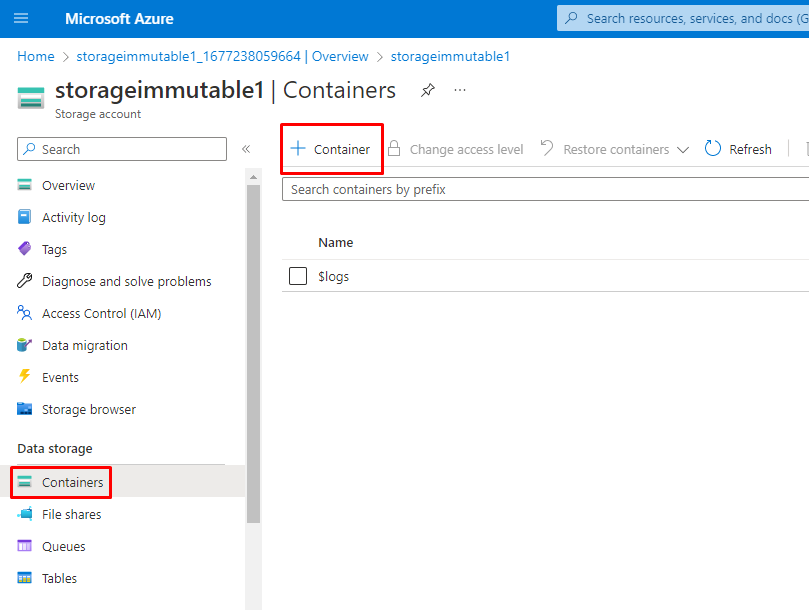Open Data migration menu item
The width and height of the screenshot is (809, 610).
pyautogui.click(x=85, y=345)
